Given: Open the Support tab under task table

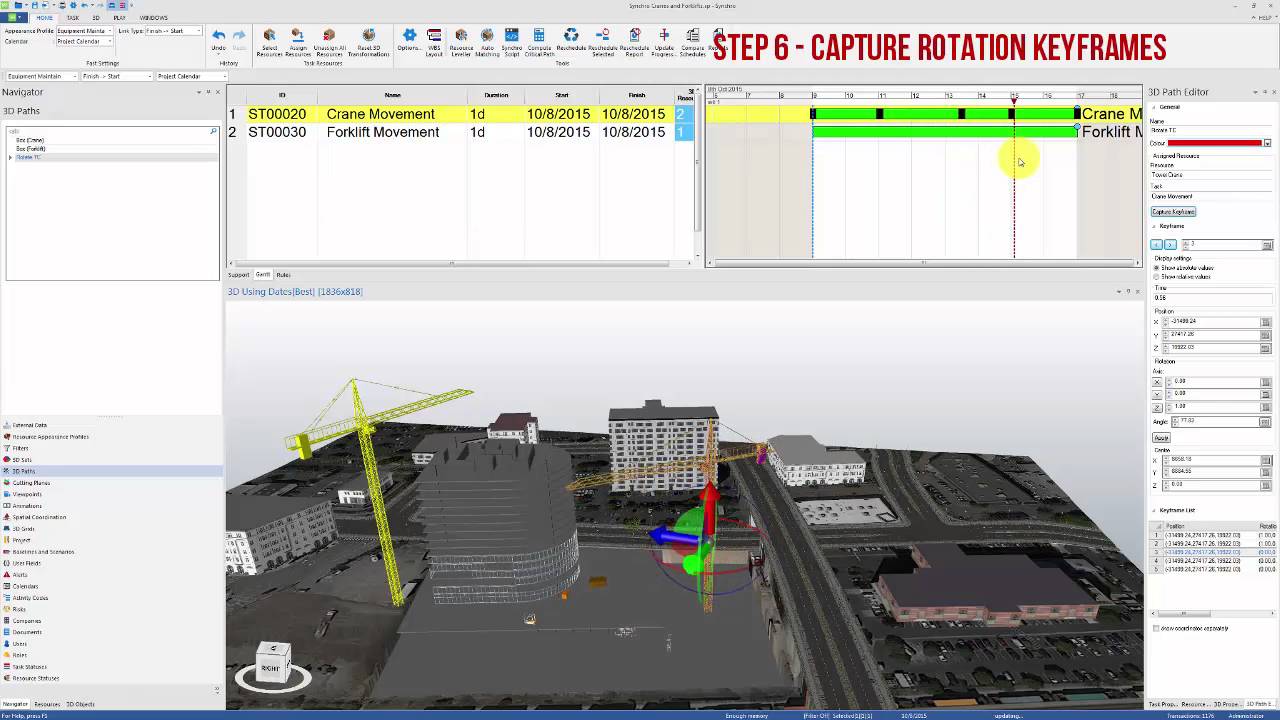Looking at the screenshot, I should 239,274.
